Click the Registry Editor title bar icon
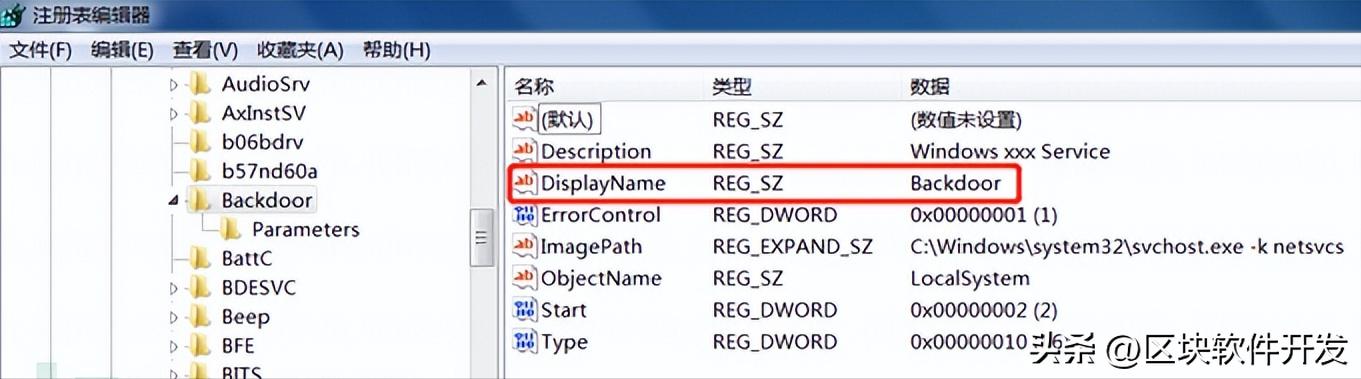This screenshot has width=1361, height=379. coord(13,15)
